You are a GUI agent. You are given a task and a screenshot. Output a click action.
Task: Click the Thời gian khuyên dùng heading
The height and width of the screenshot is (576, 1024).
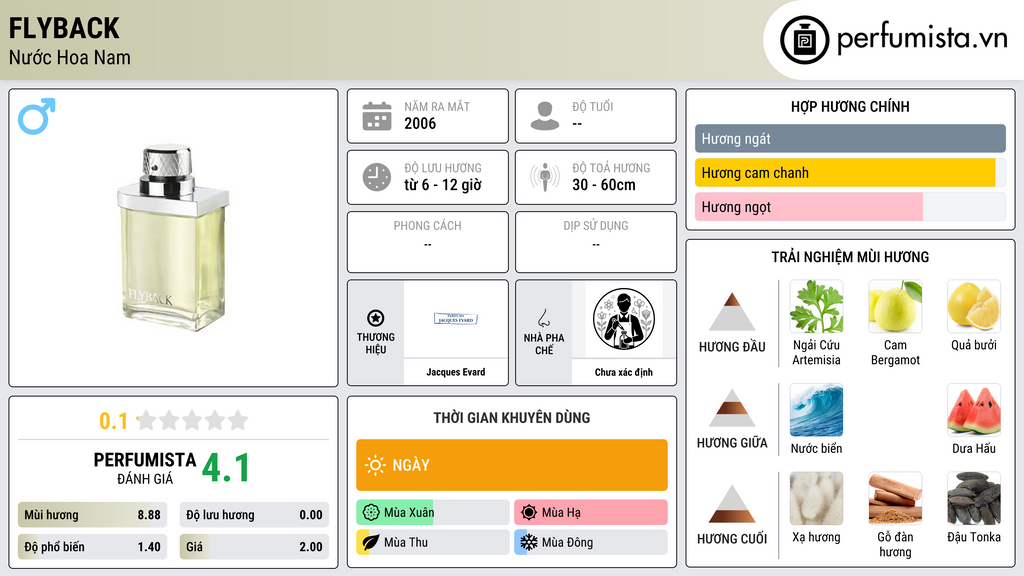coord(512,418)
